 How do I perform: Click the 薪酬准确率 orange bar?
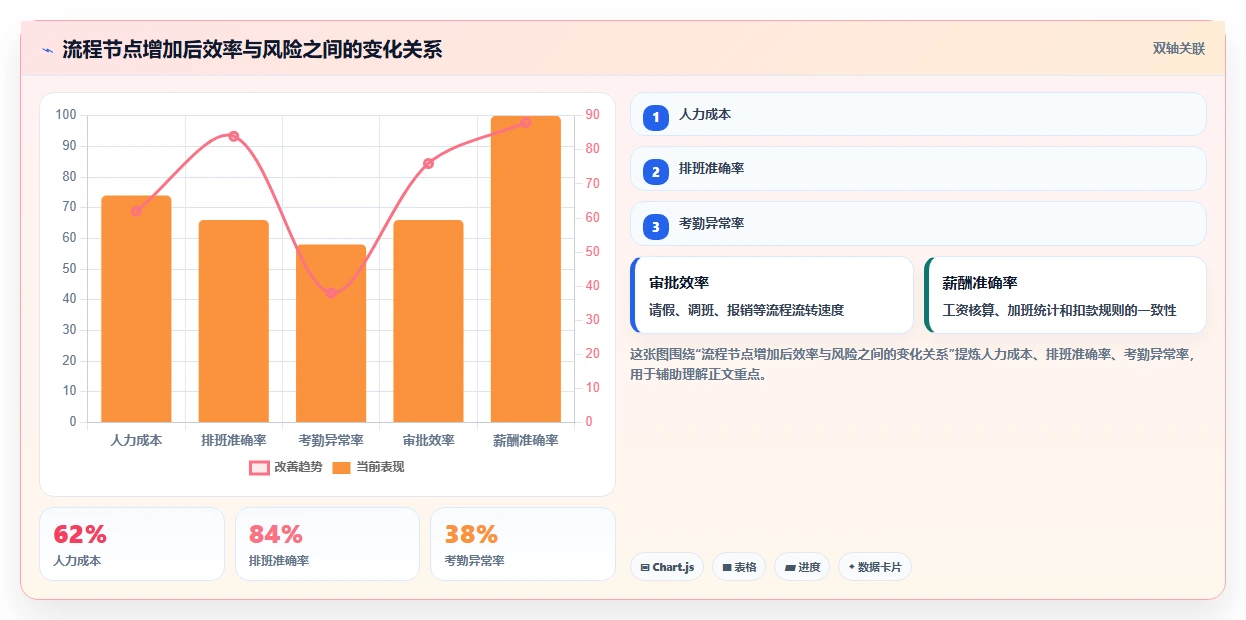point(525,269)
